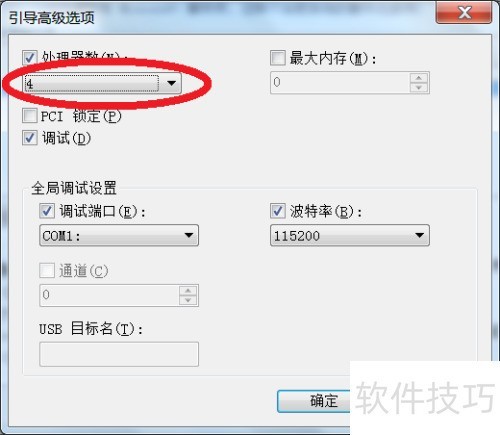Viewport: 500px width, 435px height.
Task: Click the 最大内存 value input field
Action: (340, 82)
